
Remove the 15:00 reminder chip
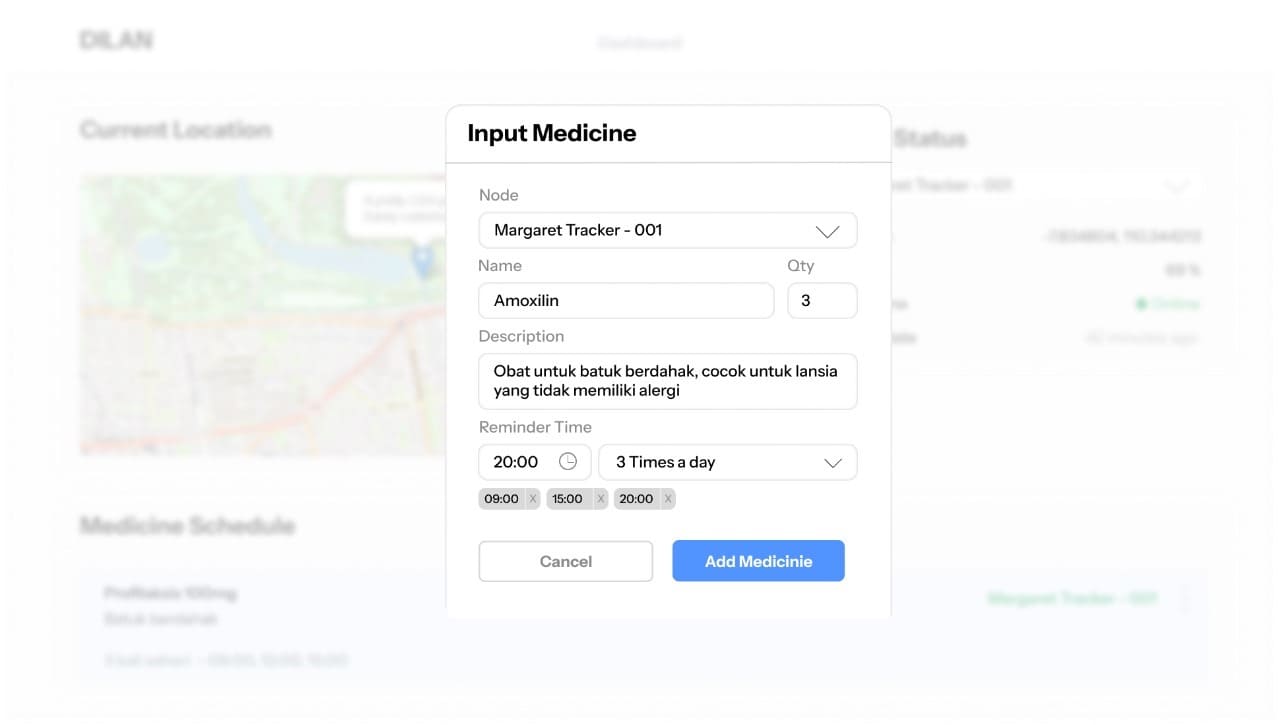[x=601, y=499]
